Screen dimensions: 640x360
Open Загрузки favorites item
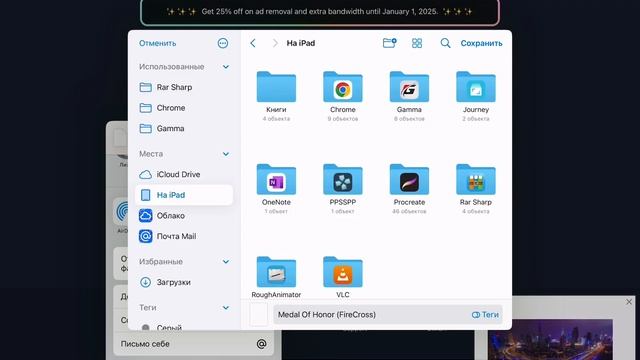184,282
